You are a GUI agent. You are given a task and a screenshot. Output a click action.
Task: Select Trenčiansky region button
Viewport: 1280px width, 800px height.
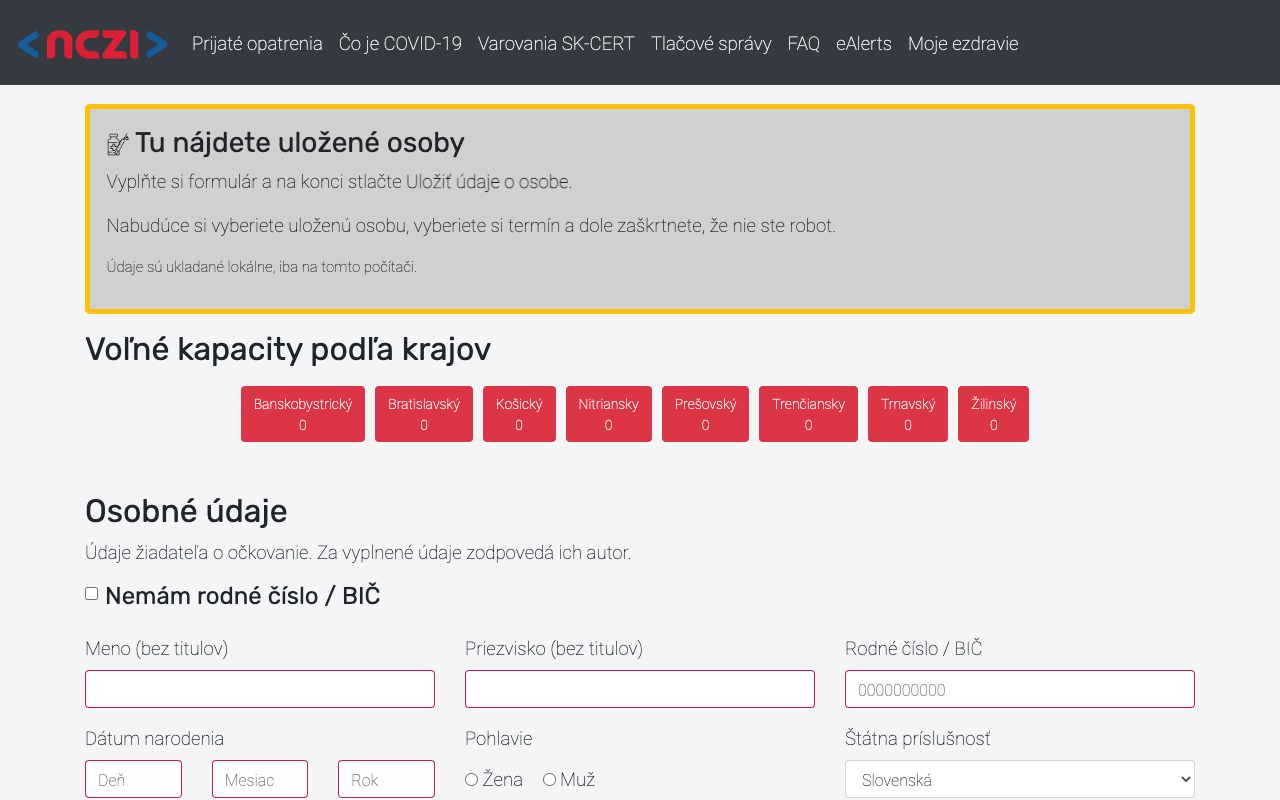click(x=808, y=414)
